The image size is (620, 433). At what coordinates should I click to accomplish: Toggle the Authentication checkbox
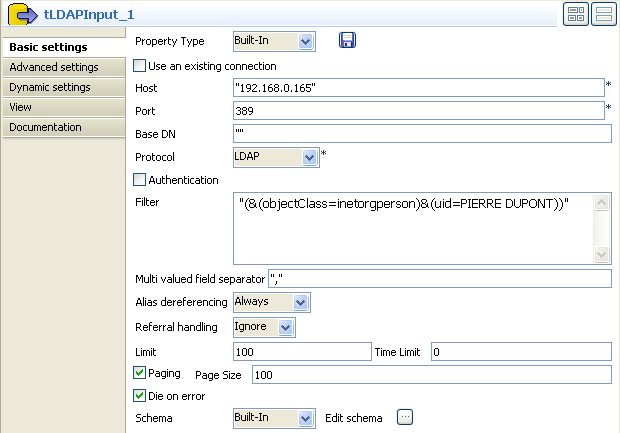point(140,180)
